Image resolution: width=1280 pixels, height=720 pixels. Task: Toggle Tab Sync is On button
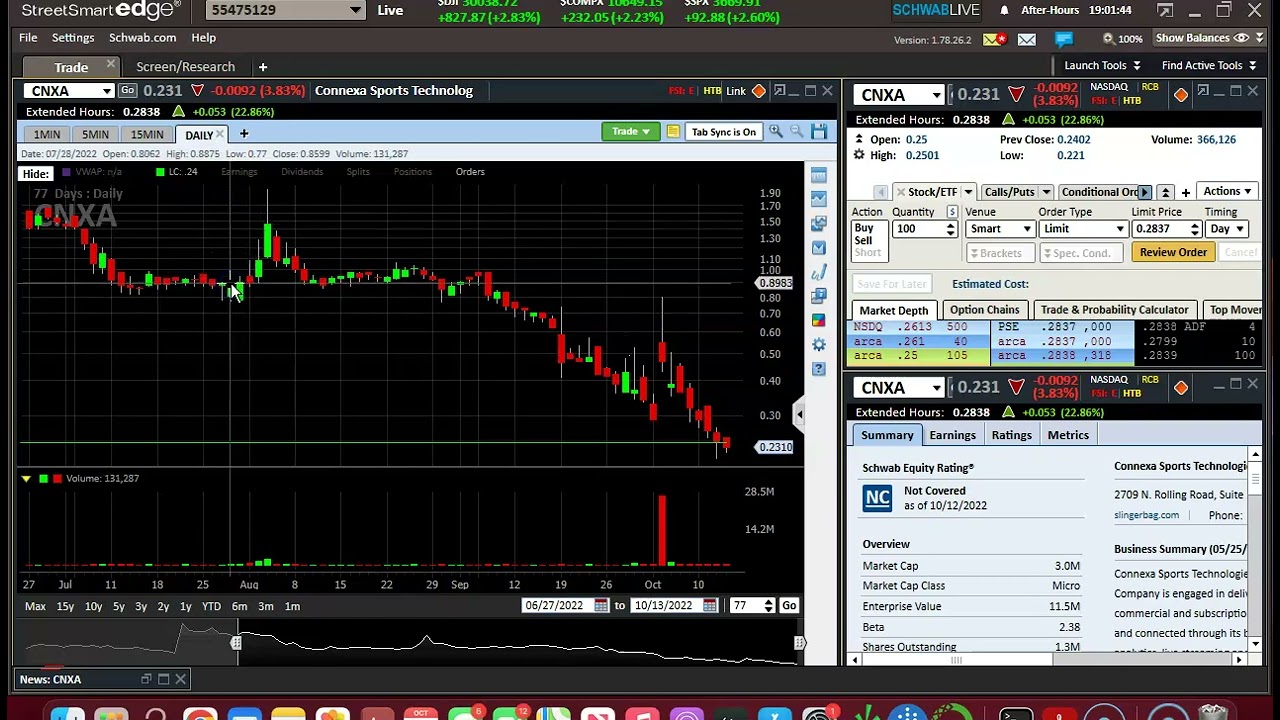723,132
